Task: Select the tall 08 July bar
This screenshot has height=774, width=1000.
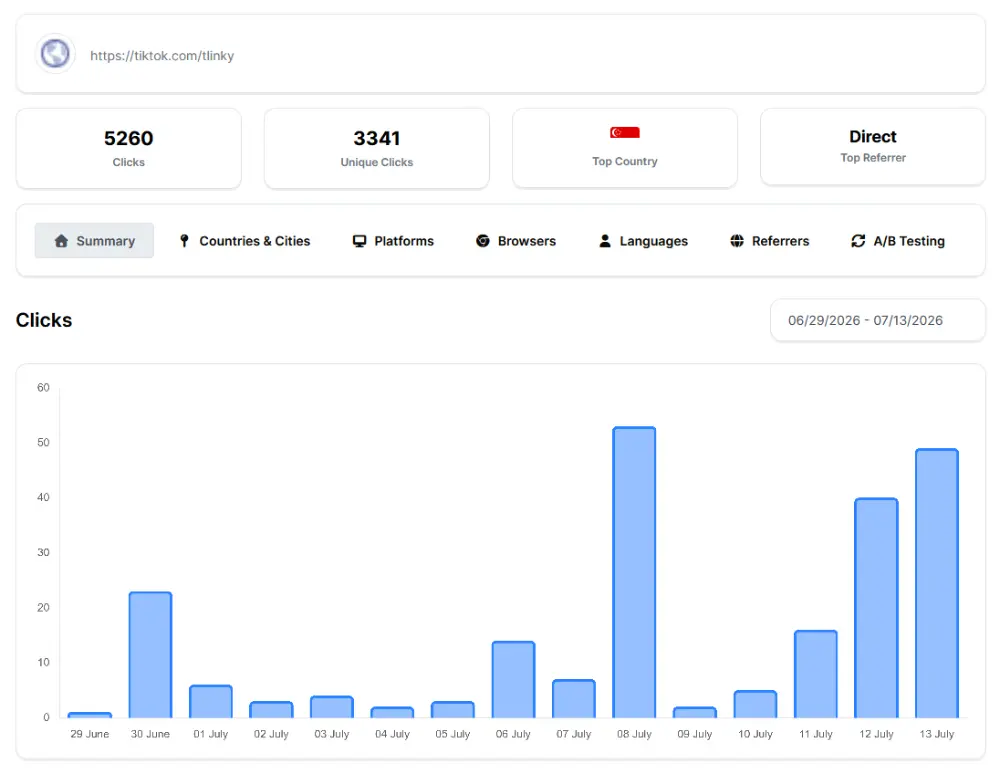Action: pyautogui.click(x=635, y=573)
